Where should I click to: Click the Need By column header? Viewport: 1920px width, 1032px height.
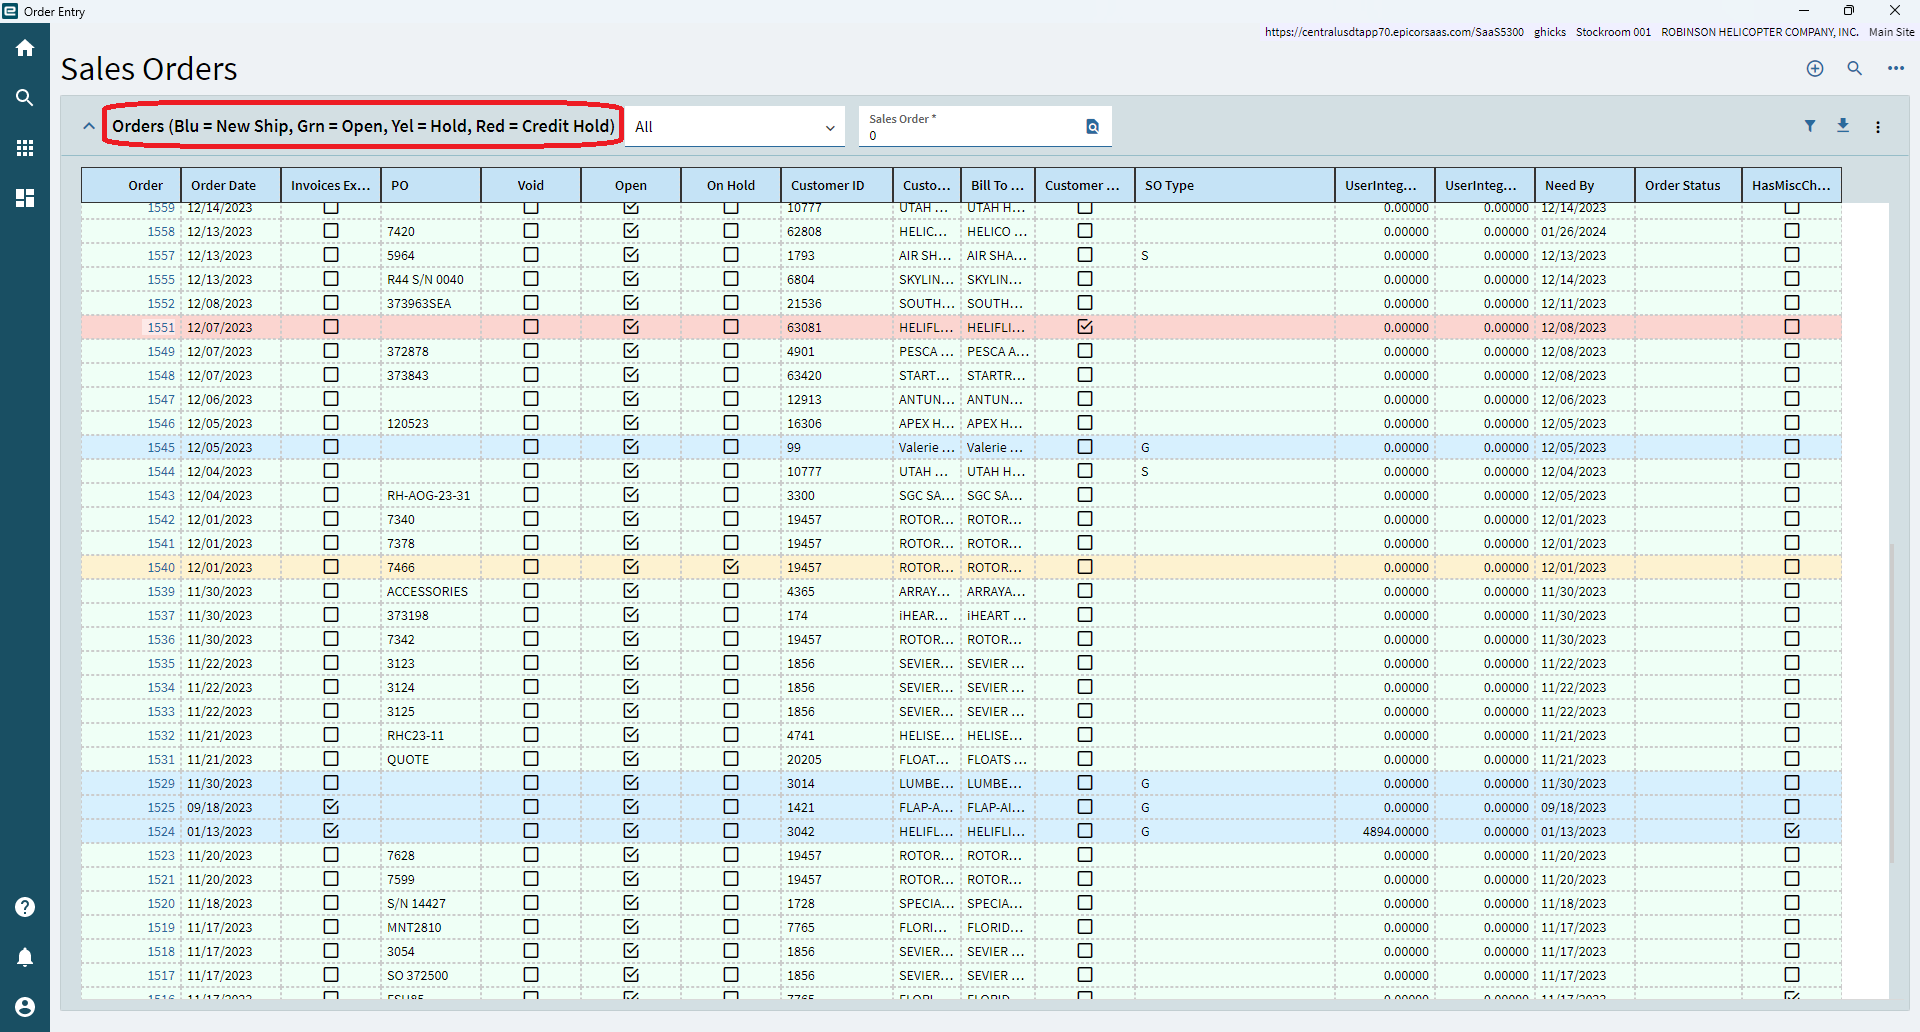click(1569, 185)
